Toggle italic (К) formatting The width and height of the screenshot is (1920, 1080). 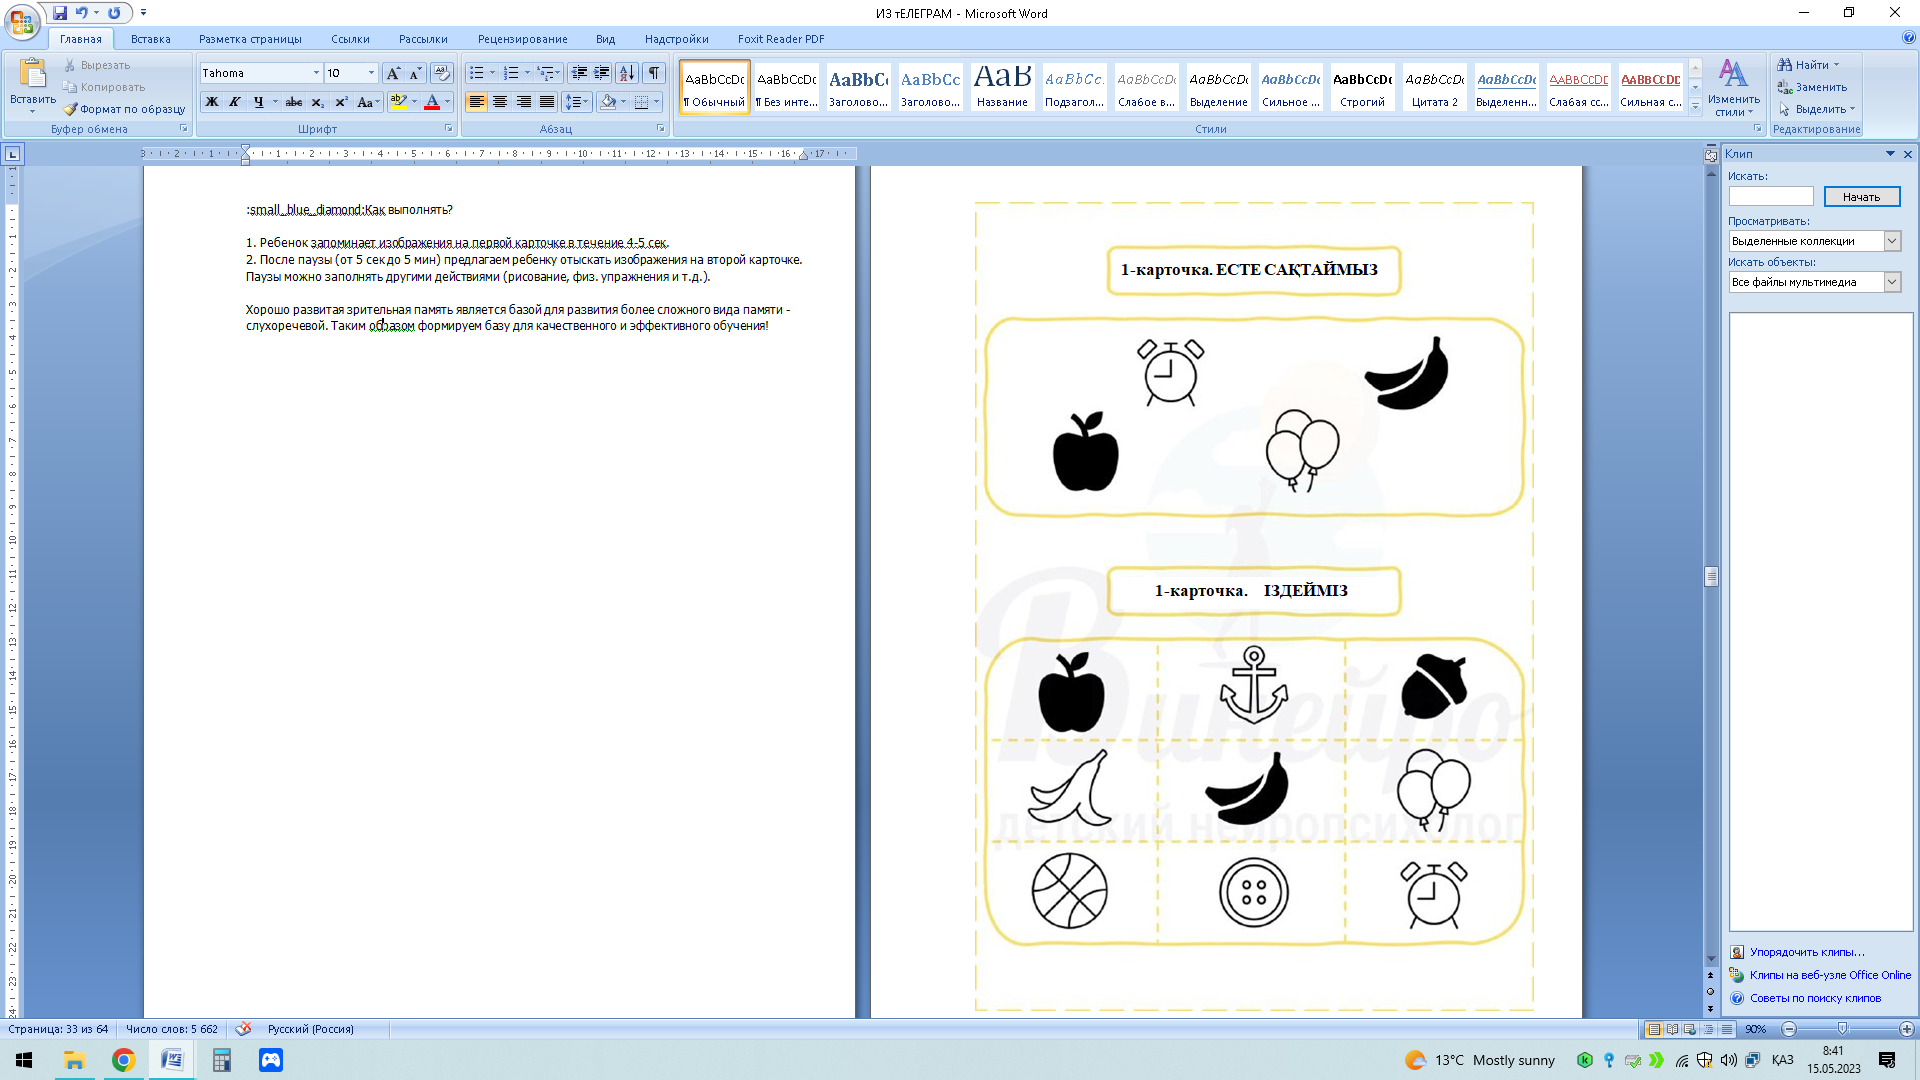[x=235, y=102]
